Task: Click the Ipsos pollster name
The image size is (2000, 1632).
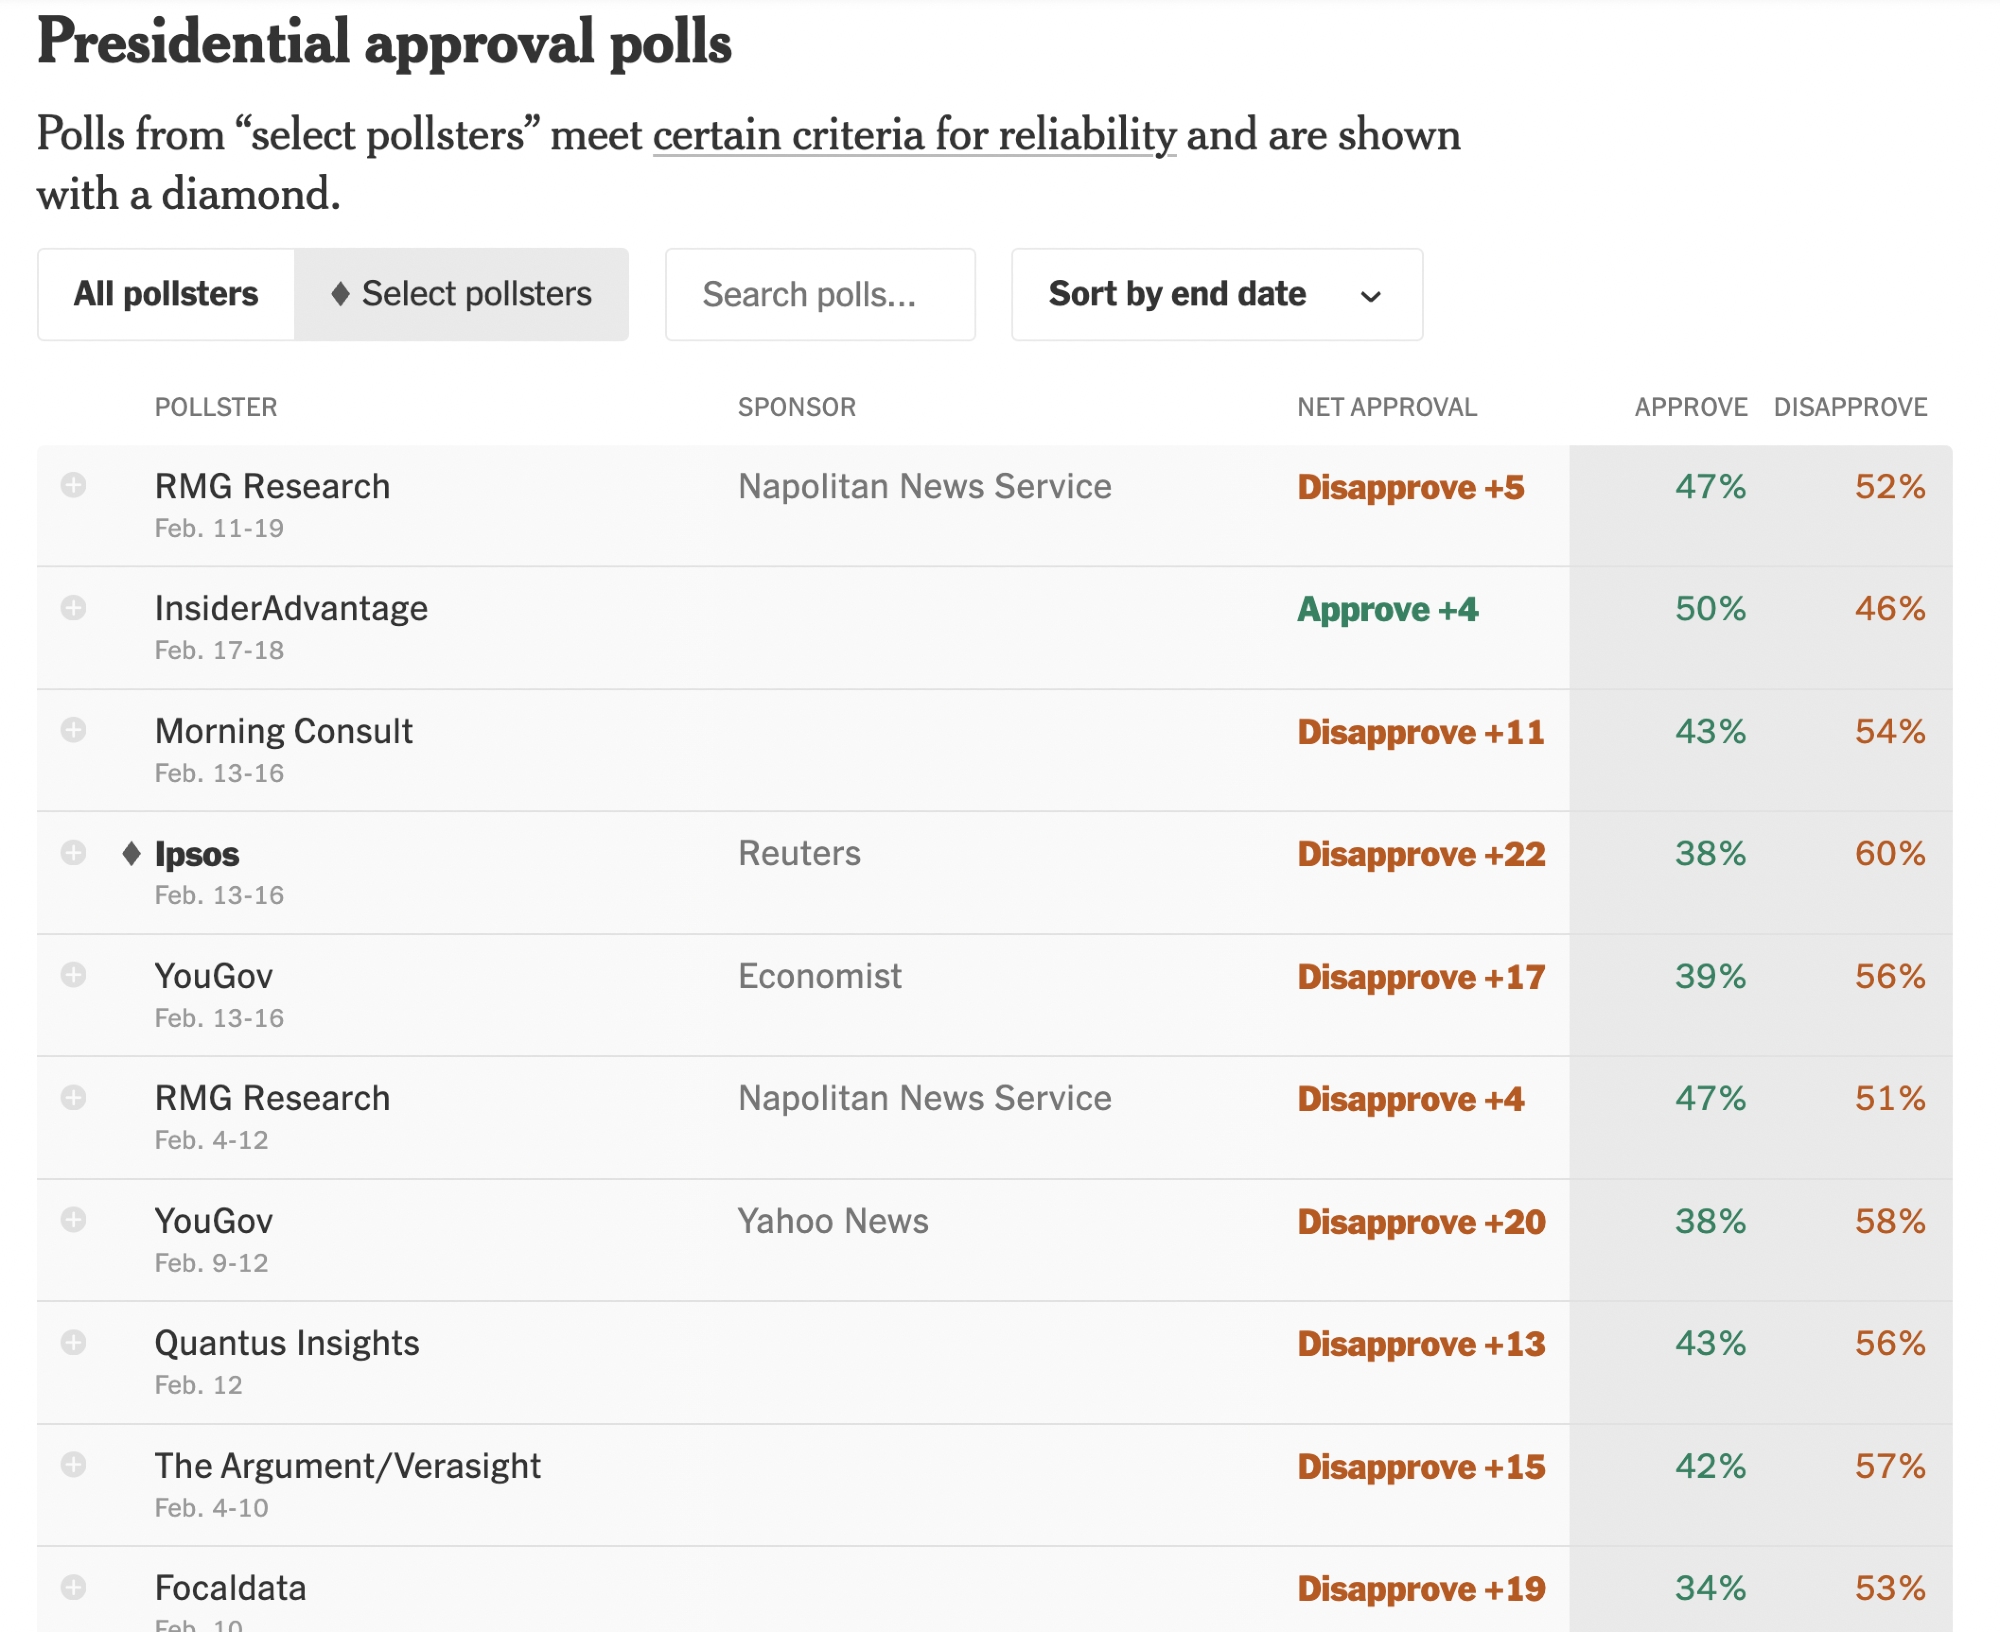Action: pos(197,854)
